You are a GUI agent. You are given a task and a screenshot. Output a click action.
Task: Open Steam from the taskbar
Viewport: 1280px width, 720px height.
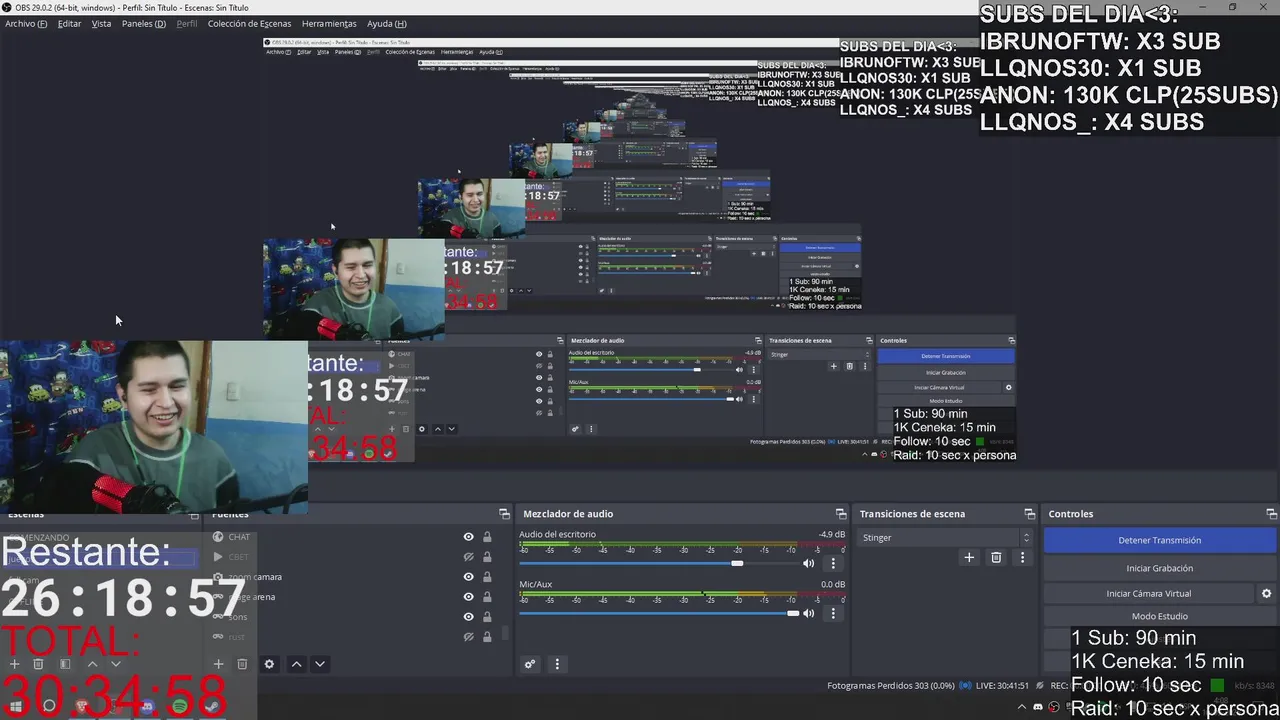pos(211,706)
